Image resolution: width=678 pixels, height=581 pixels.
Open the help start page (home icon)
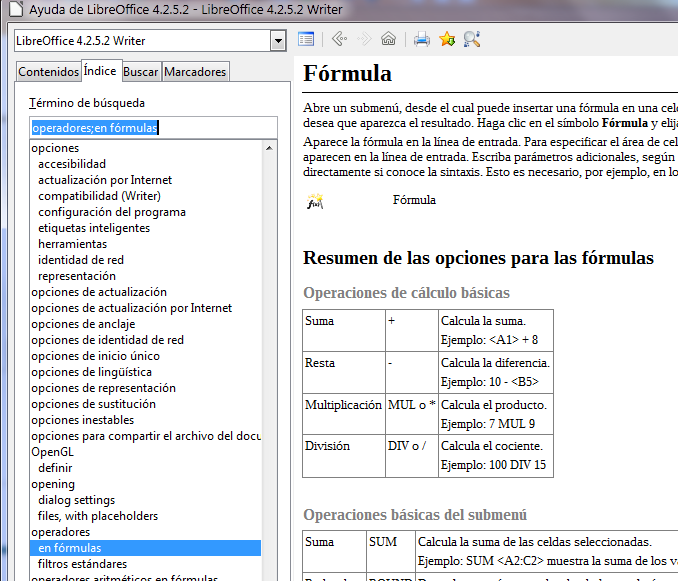[388, 39]
